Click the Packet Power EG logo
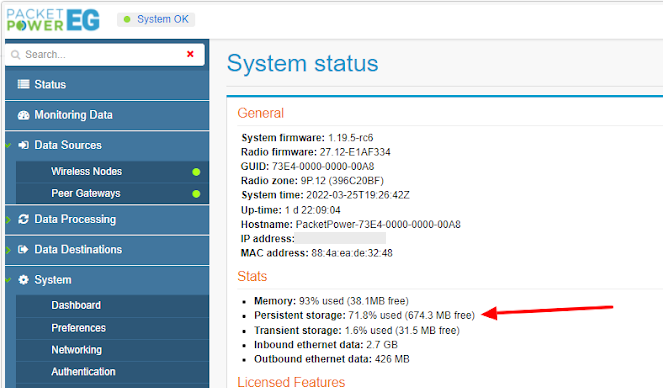 point(53,20)
